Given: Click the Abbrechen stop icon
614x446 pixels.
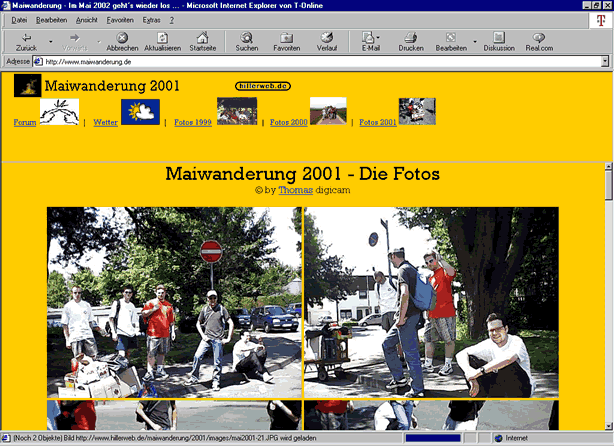Looking at the screenshot, I should tap(122, 38).
